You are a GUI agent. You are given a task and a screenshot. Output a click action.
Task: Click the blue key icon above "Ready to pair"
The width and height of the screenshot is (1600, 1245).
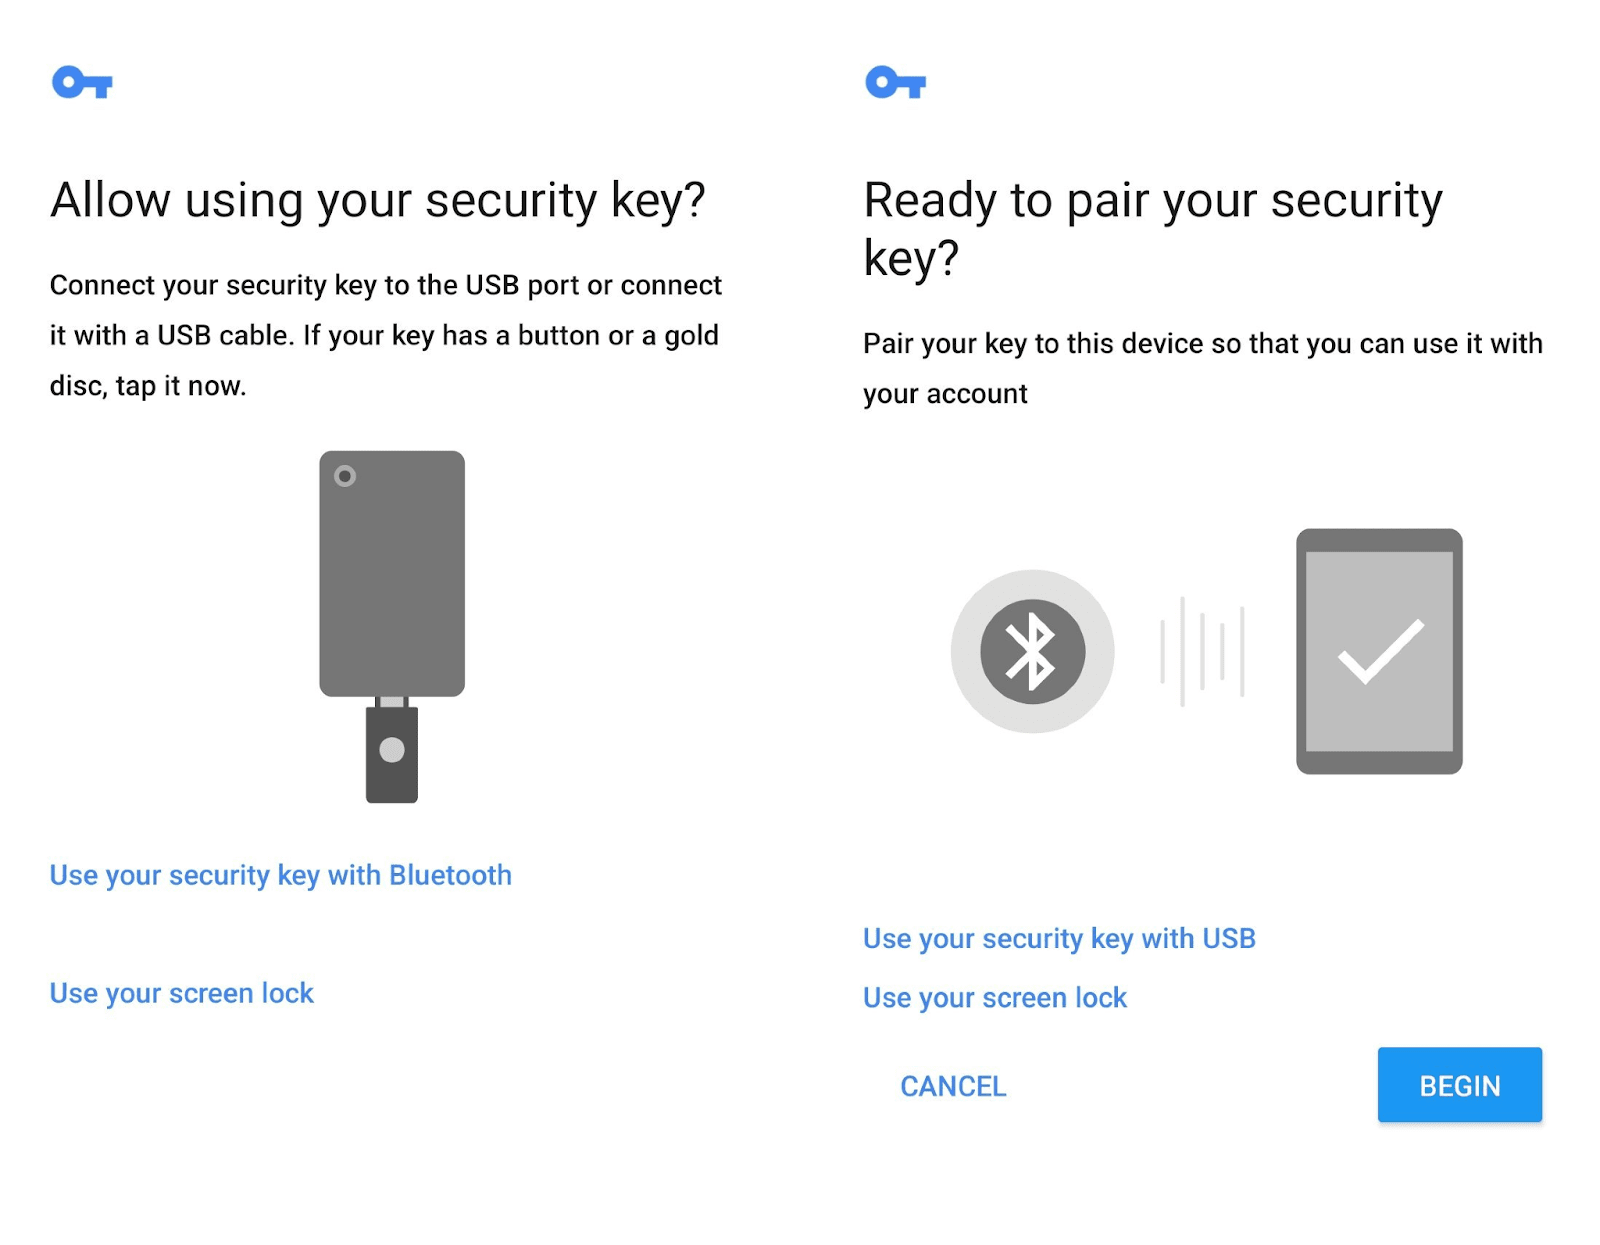point(895,82)
